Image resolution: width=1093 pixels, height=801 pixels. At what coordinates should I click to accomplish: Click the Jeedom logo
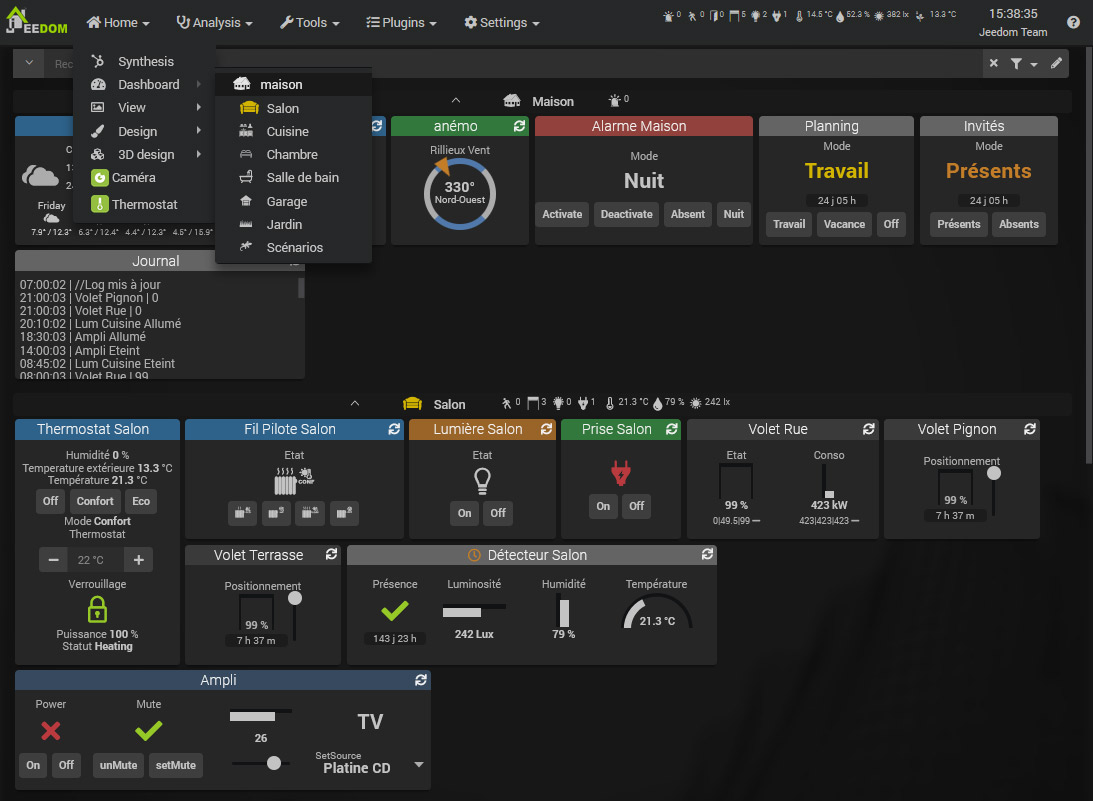point(36,21)
